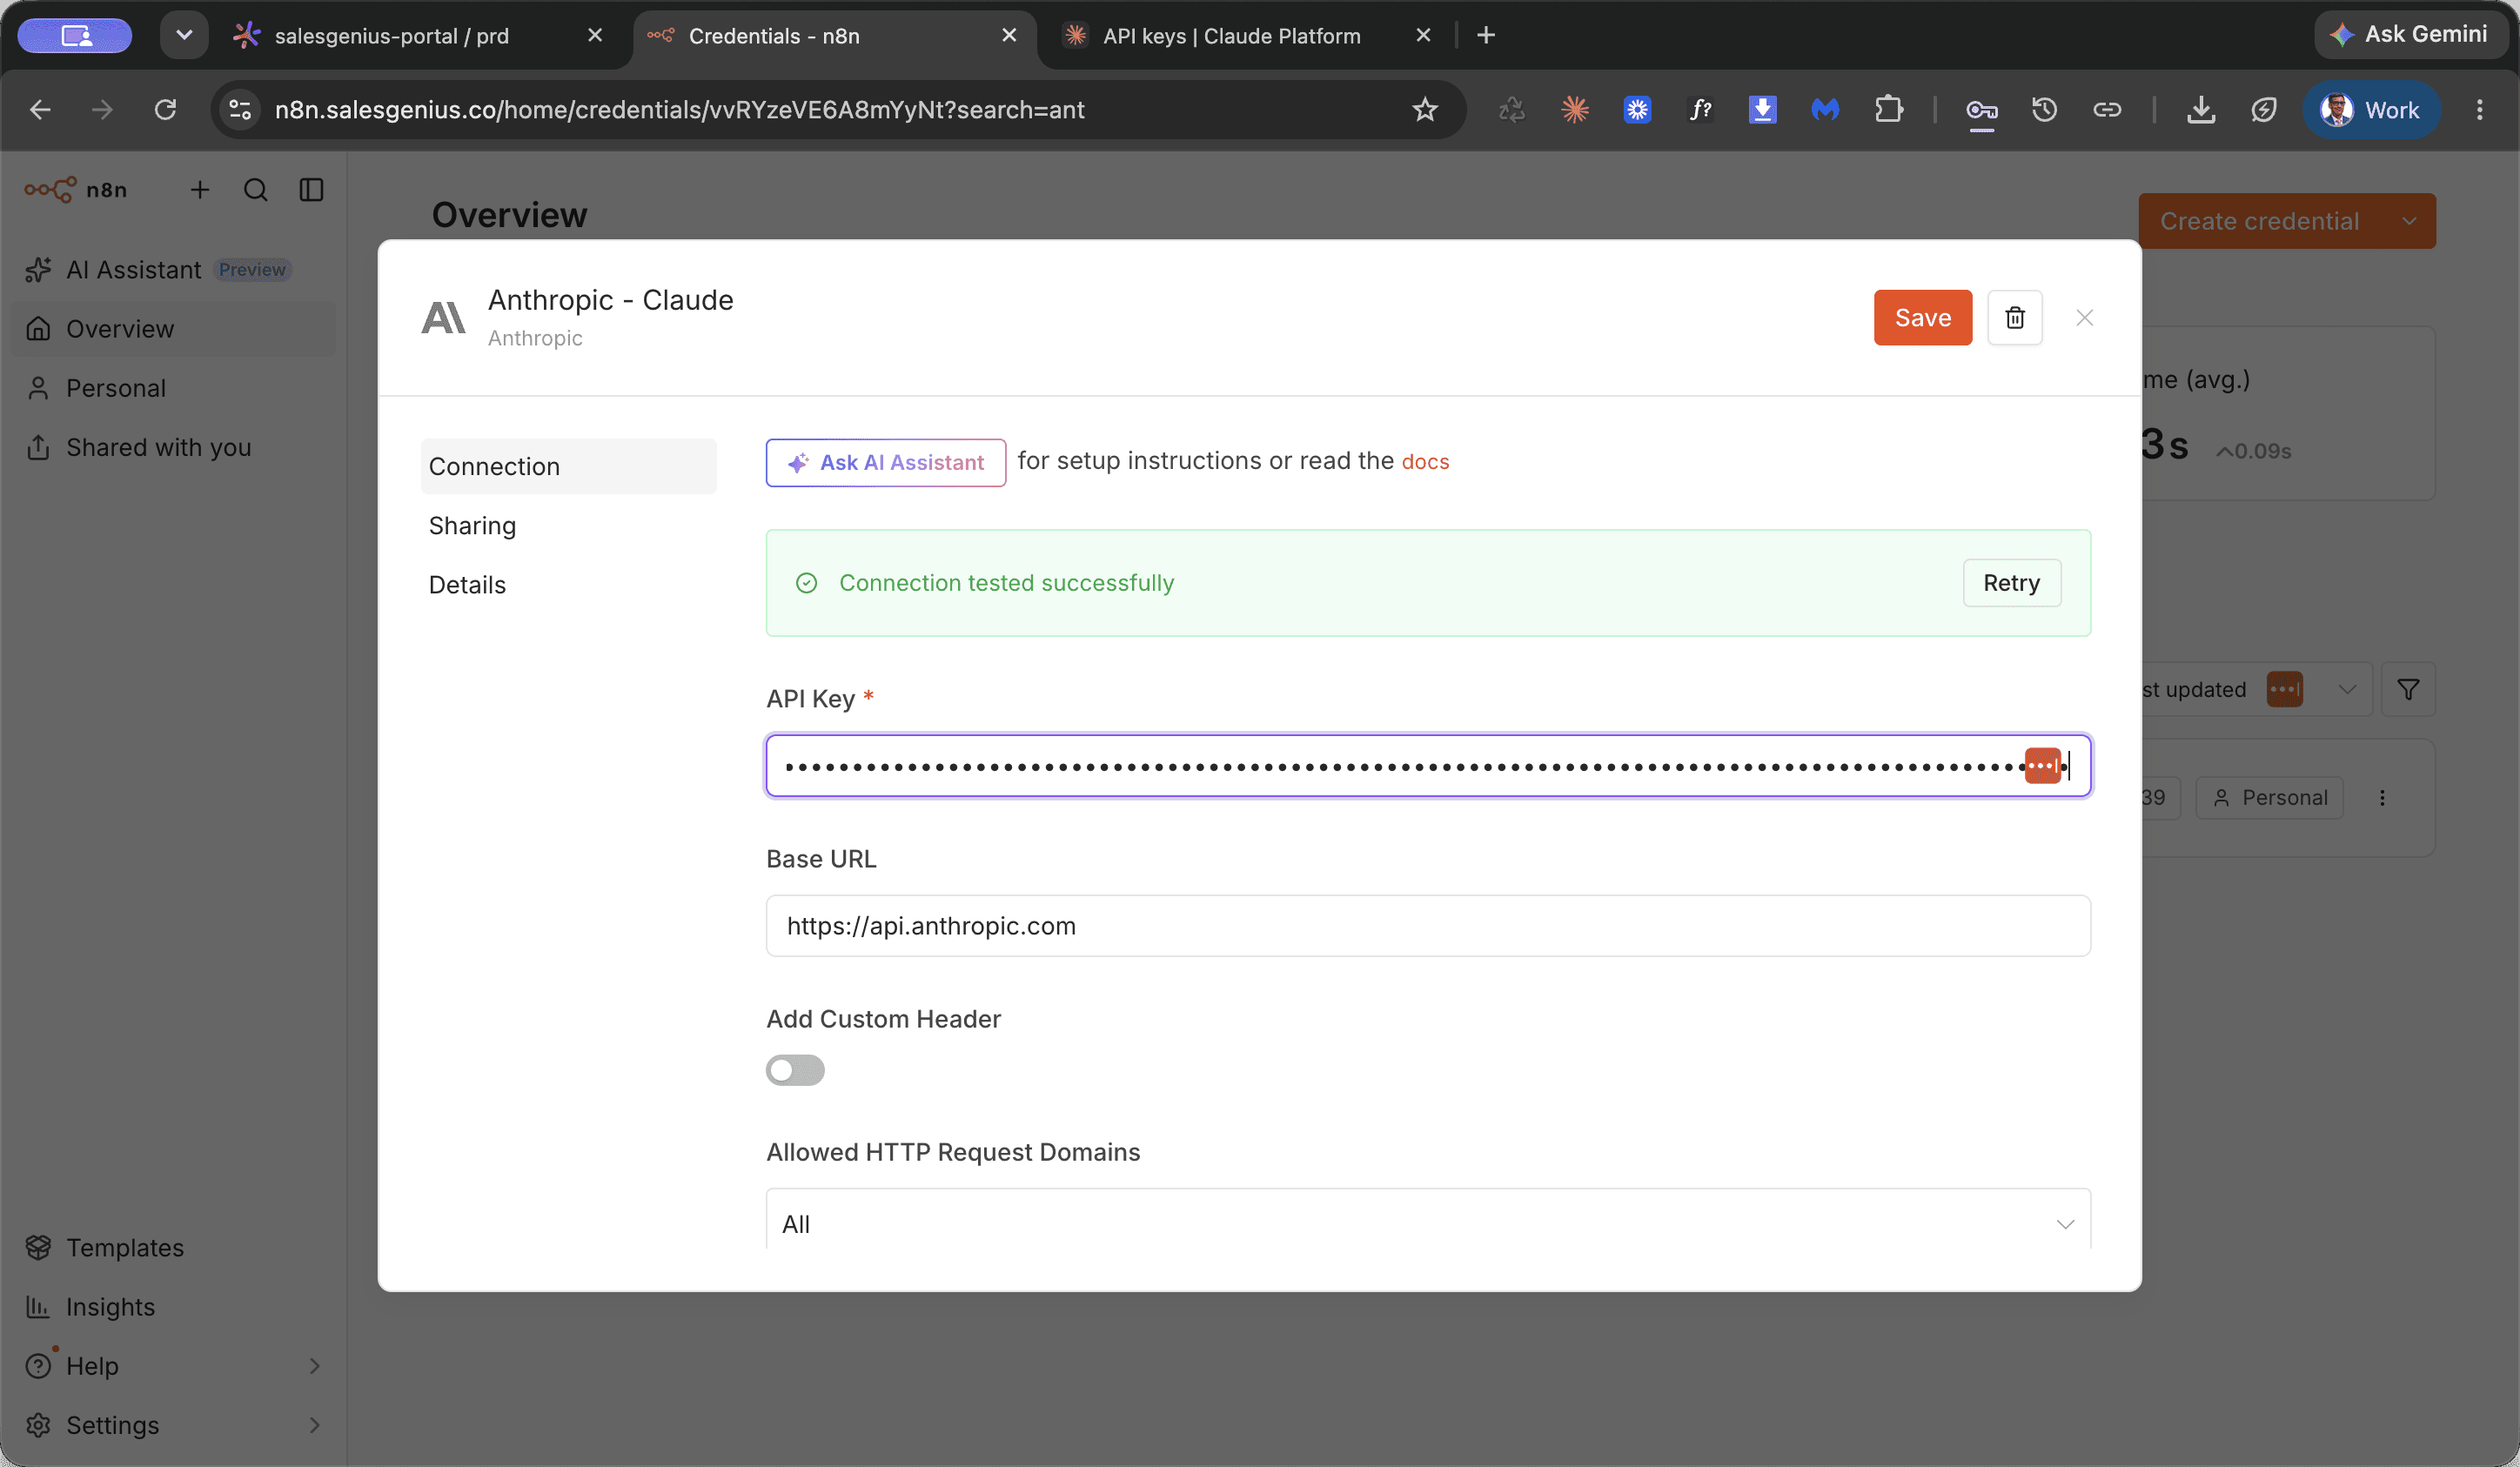The height and width of the screenshot is (1467, 2520).
Task: Open the three-dot menu on Personal credential row
Action: tap(2382, 797)
